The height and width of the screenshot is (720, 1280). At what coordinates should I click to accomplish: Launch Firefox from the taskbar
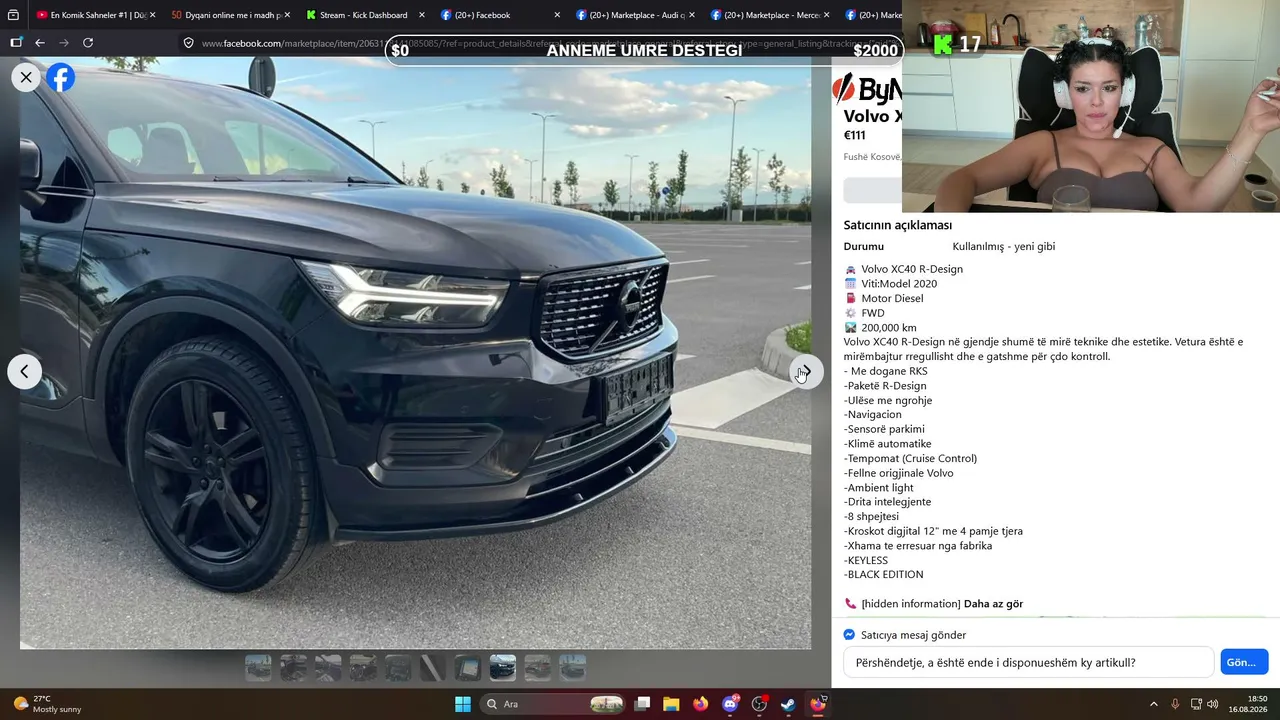coord(700,704)
